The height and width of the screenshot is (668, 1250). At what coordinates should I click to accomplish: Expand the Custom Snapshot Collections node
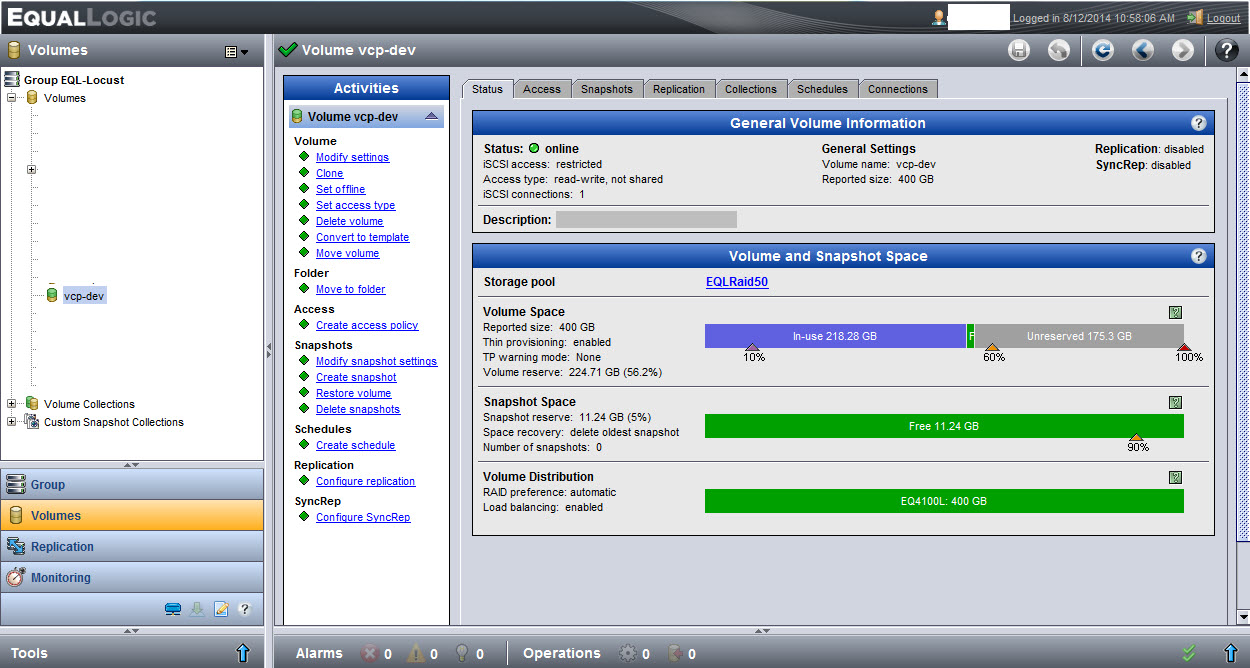(x=12, y=422)
